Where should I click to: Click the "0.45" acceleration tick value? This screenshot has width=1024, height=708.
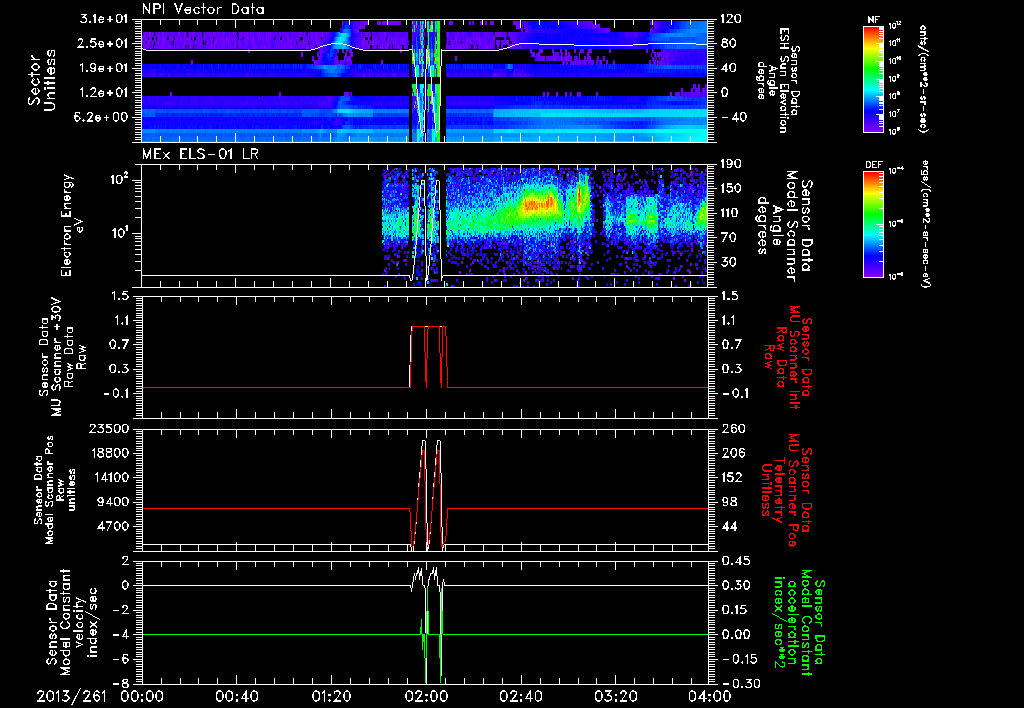pyautogui.click(x=735, y=561)
